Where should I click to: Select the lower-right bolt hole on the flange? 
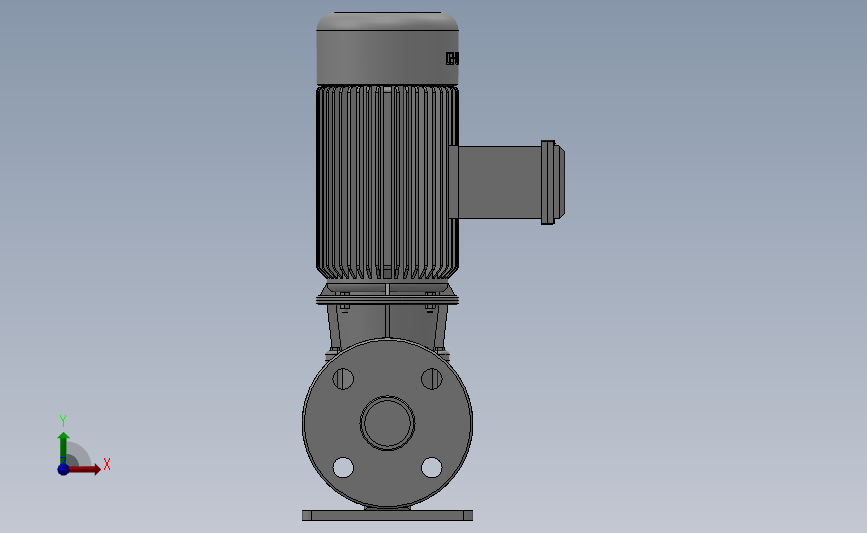(431, 467)
